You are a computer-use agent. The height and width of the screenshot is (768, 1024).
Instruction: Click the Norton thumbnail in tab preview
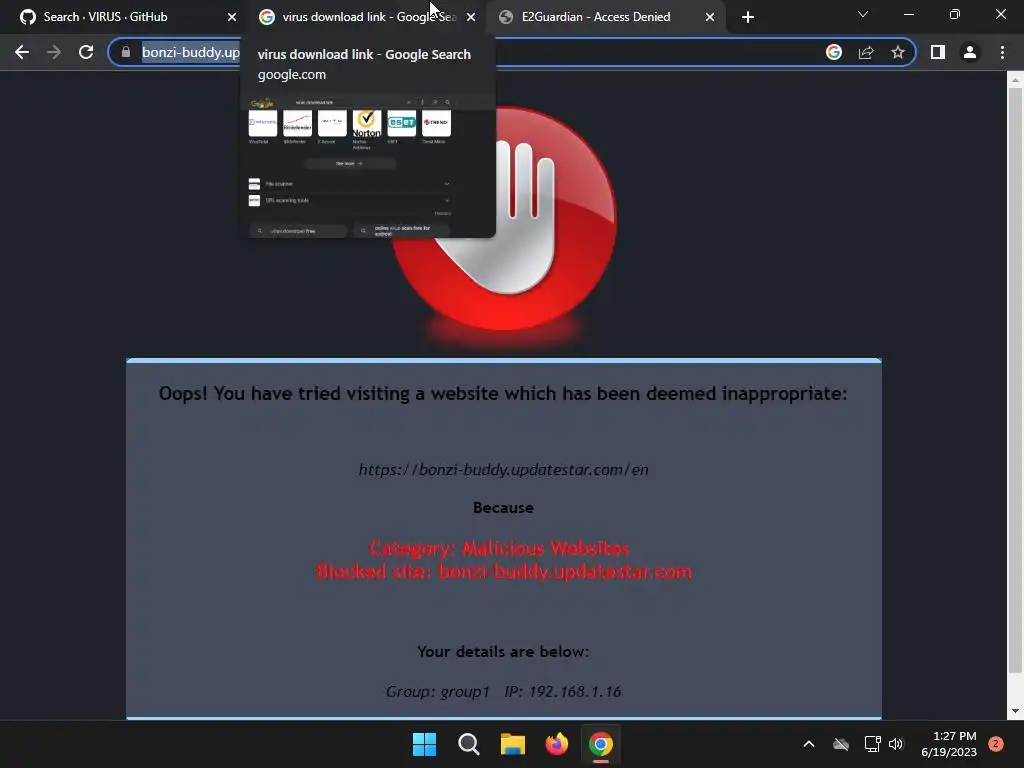367,124
